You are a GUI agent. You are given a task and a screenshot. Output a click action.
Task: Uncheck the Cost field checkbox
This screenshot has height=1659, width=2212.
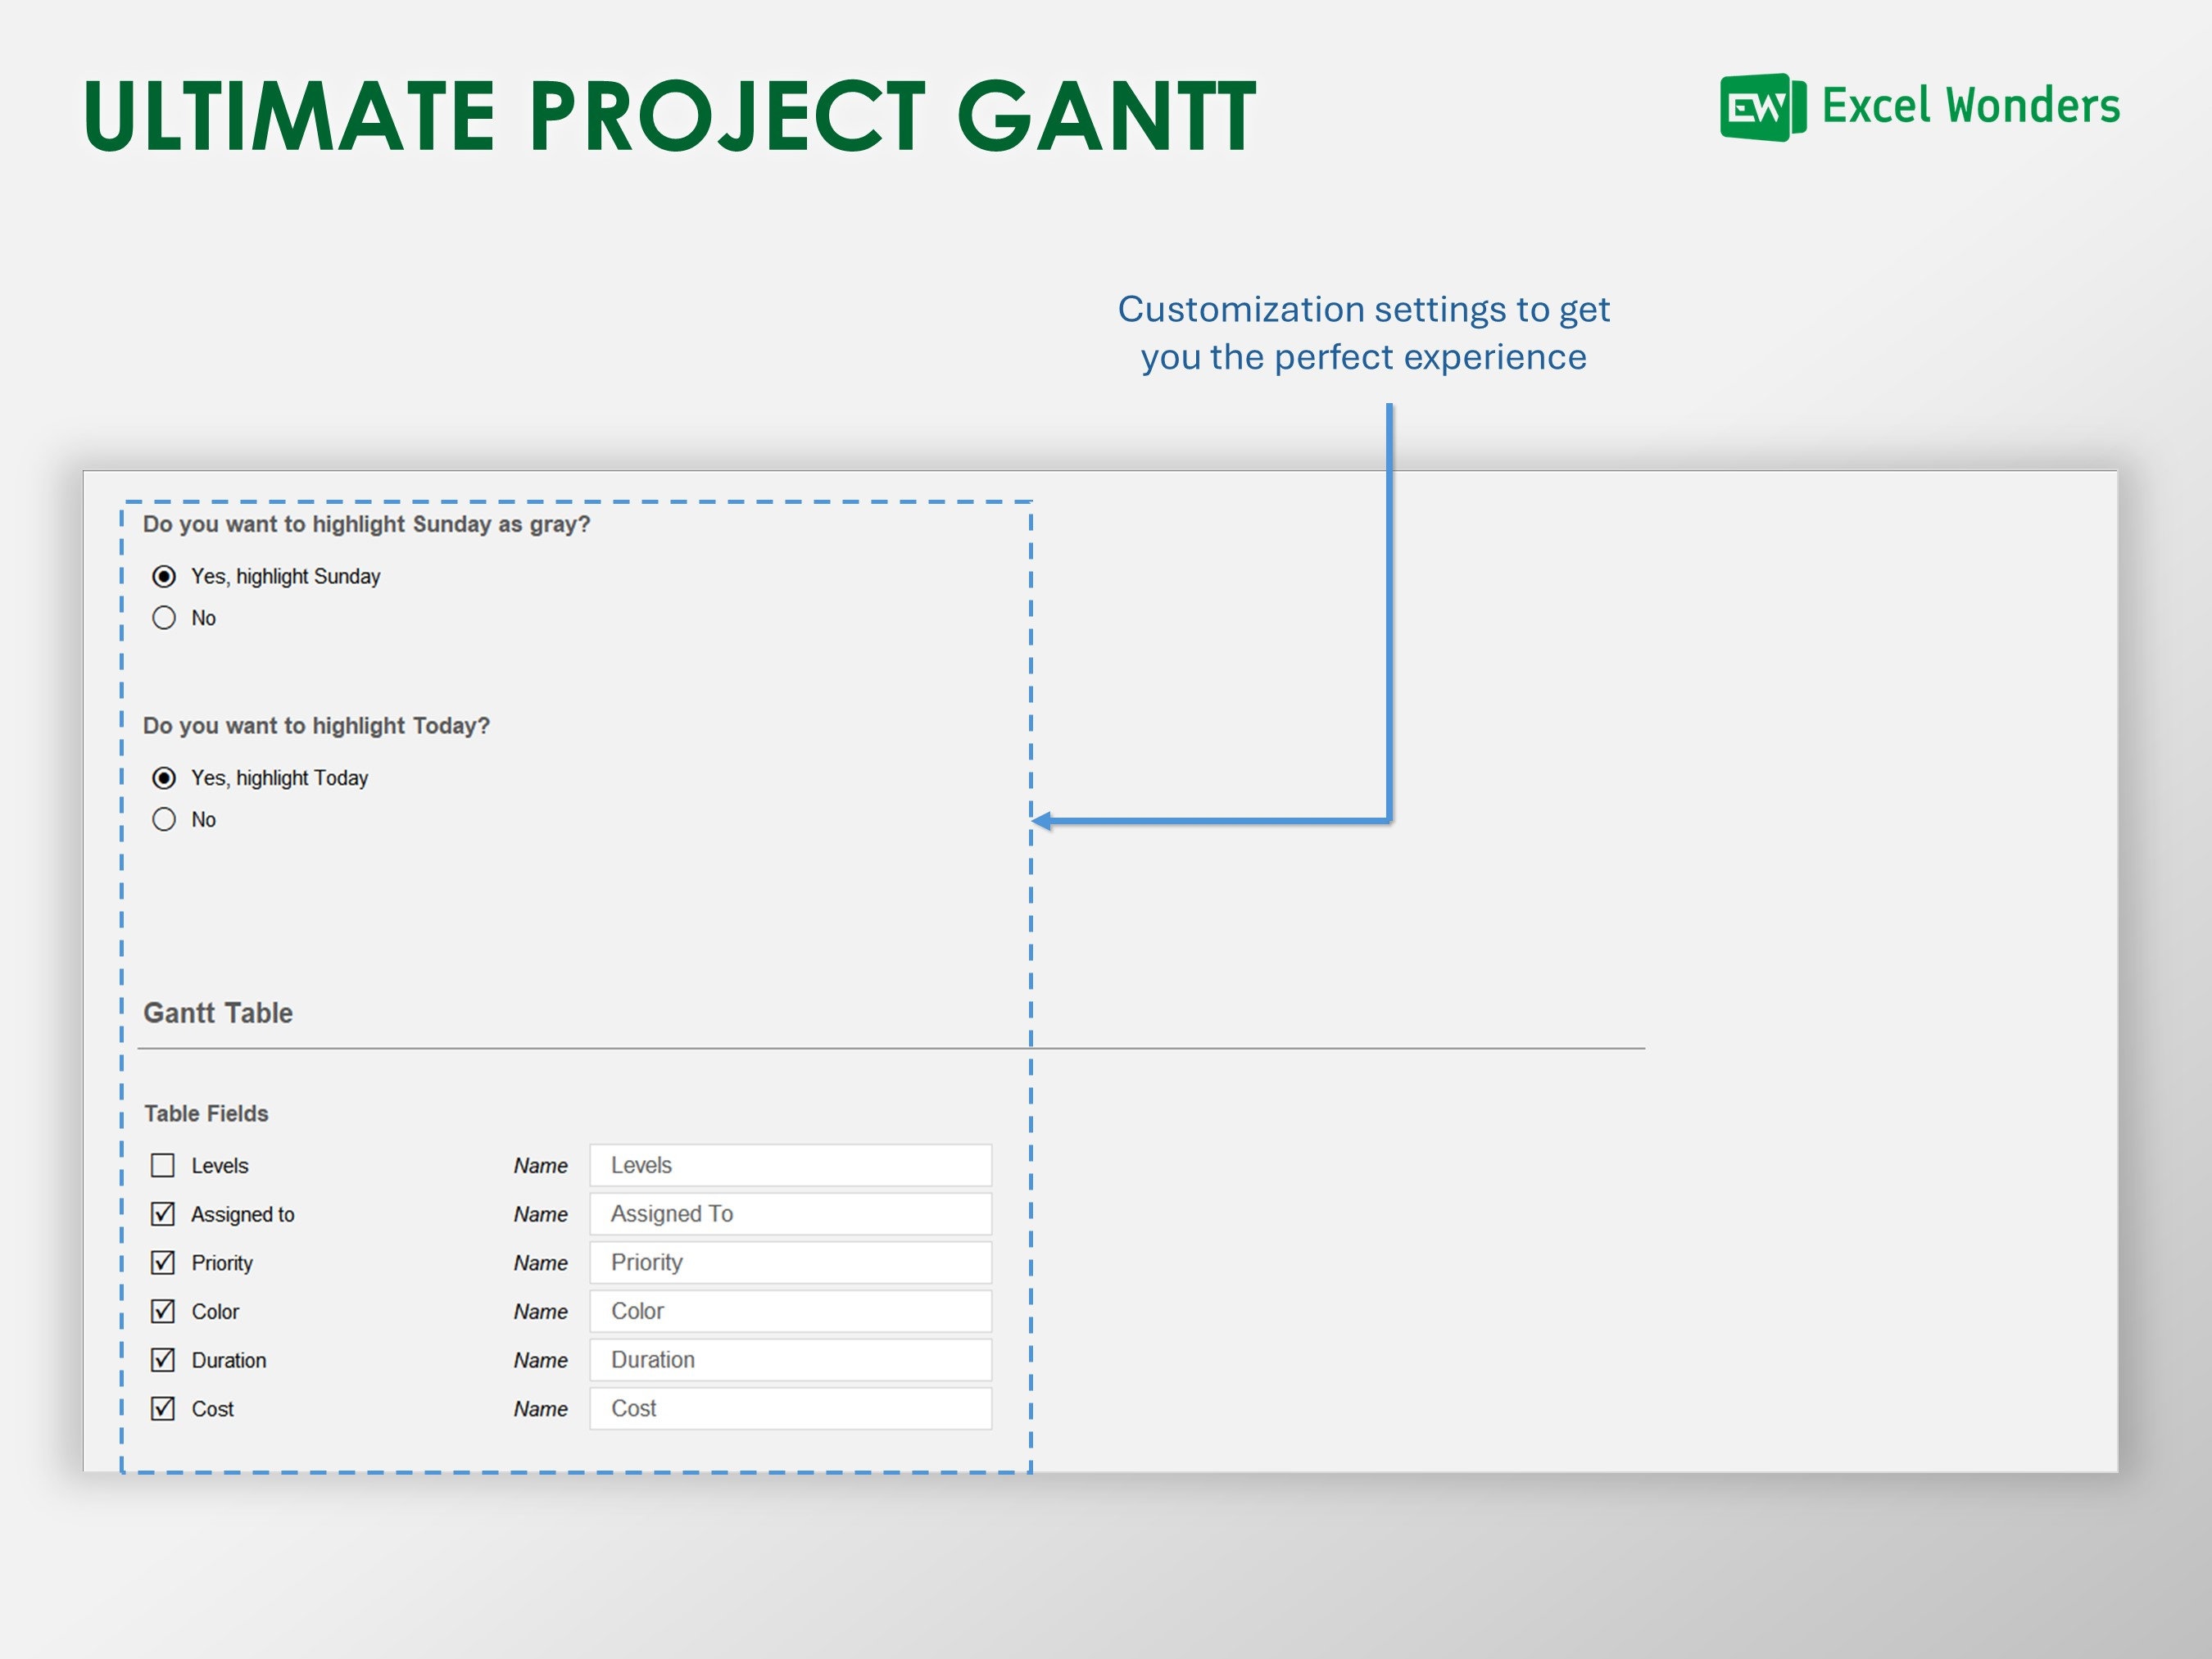point(163,1408)
